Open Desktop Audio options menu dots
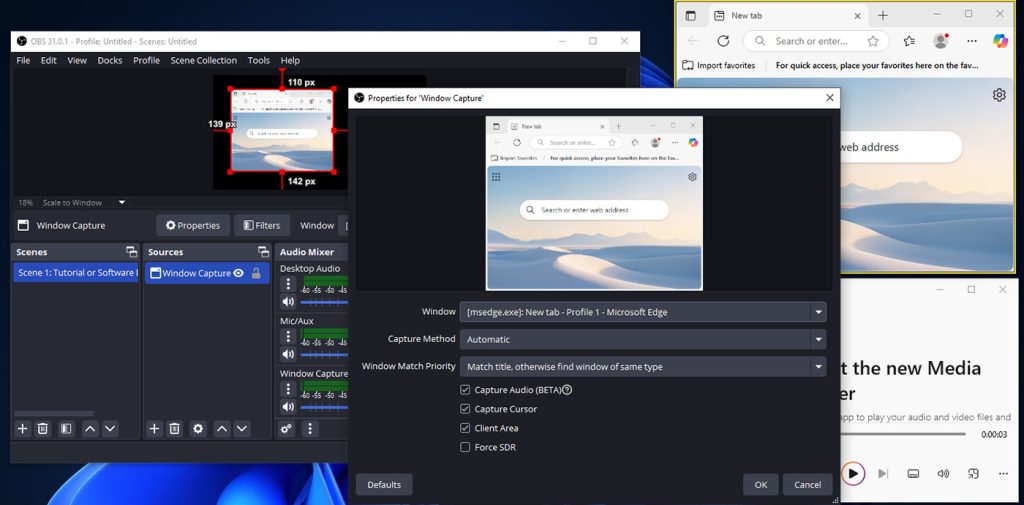Image resolution: width=1024 pixels, height=505 pixels. tap(288, 284)
